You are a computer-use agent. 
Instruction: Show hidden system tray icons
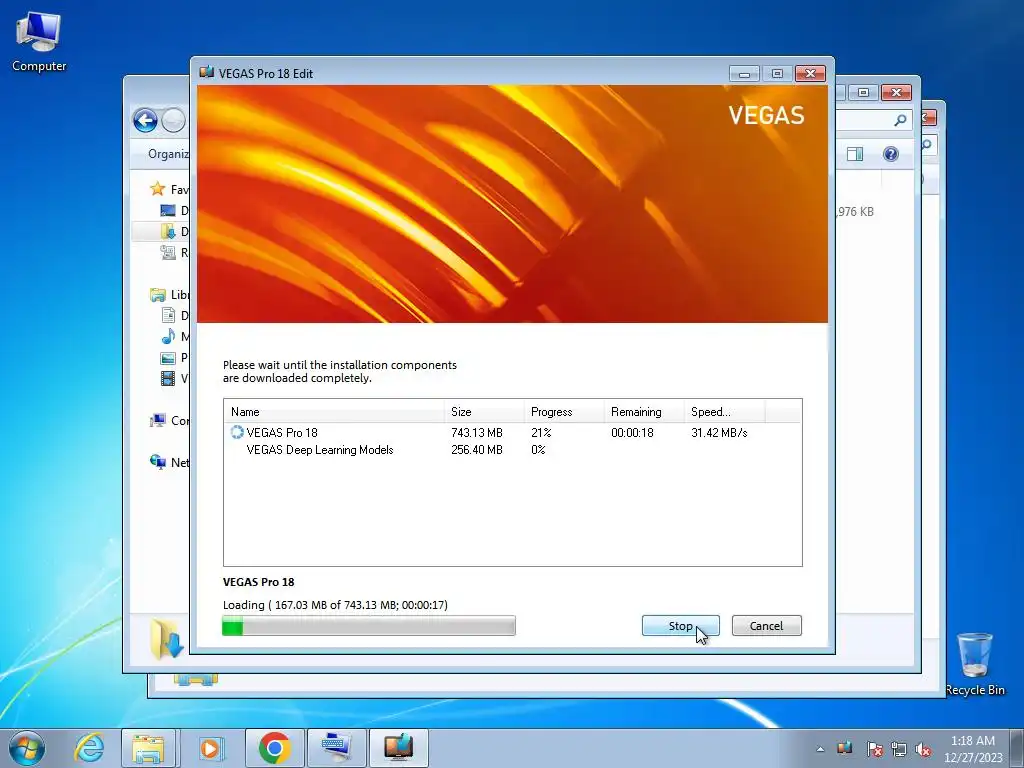tap(820, 749)
